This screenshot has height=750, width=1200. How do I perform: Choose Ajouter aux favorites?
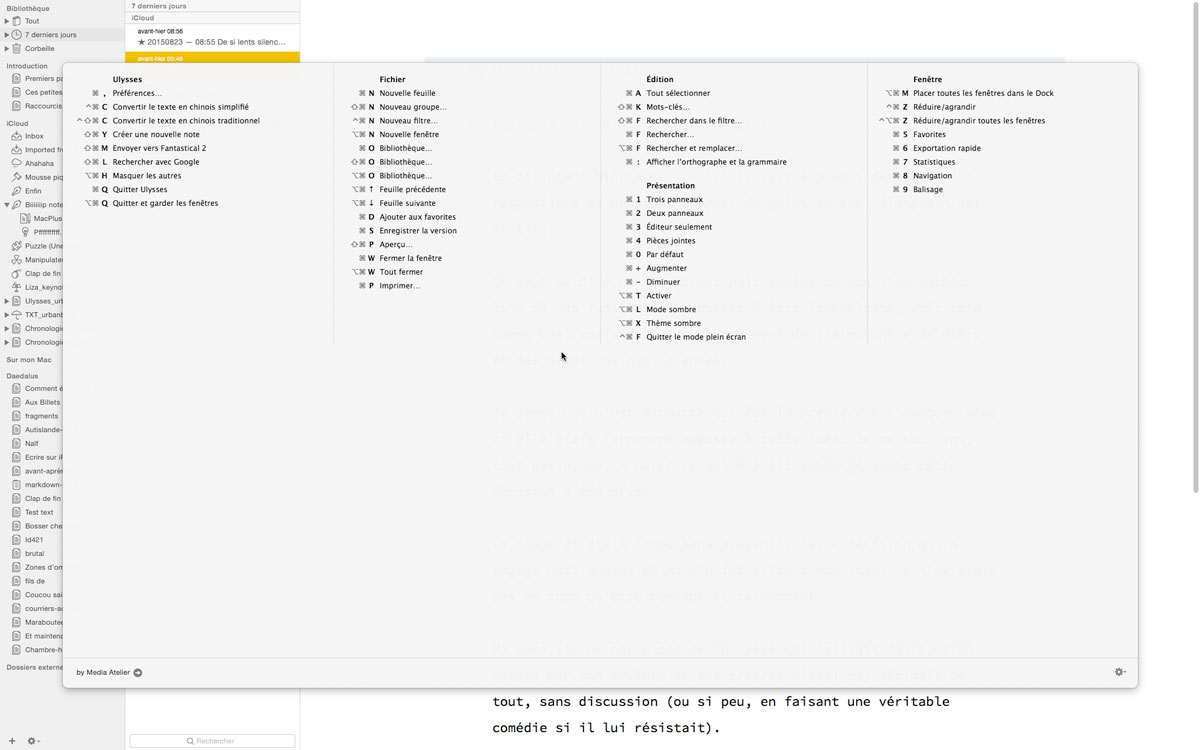418,217
